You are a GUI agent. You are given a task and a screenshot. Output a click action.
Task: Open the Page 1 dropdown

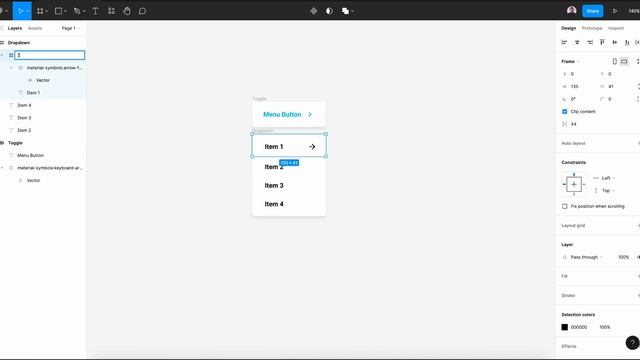[71, 28]
